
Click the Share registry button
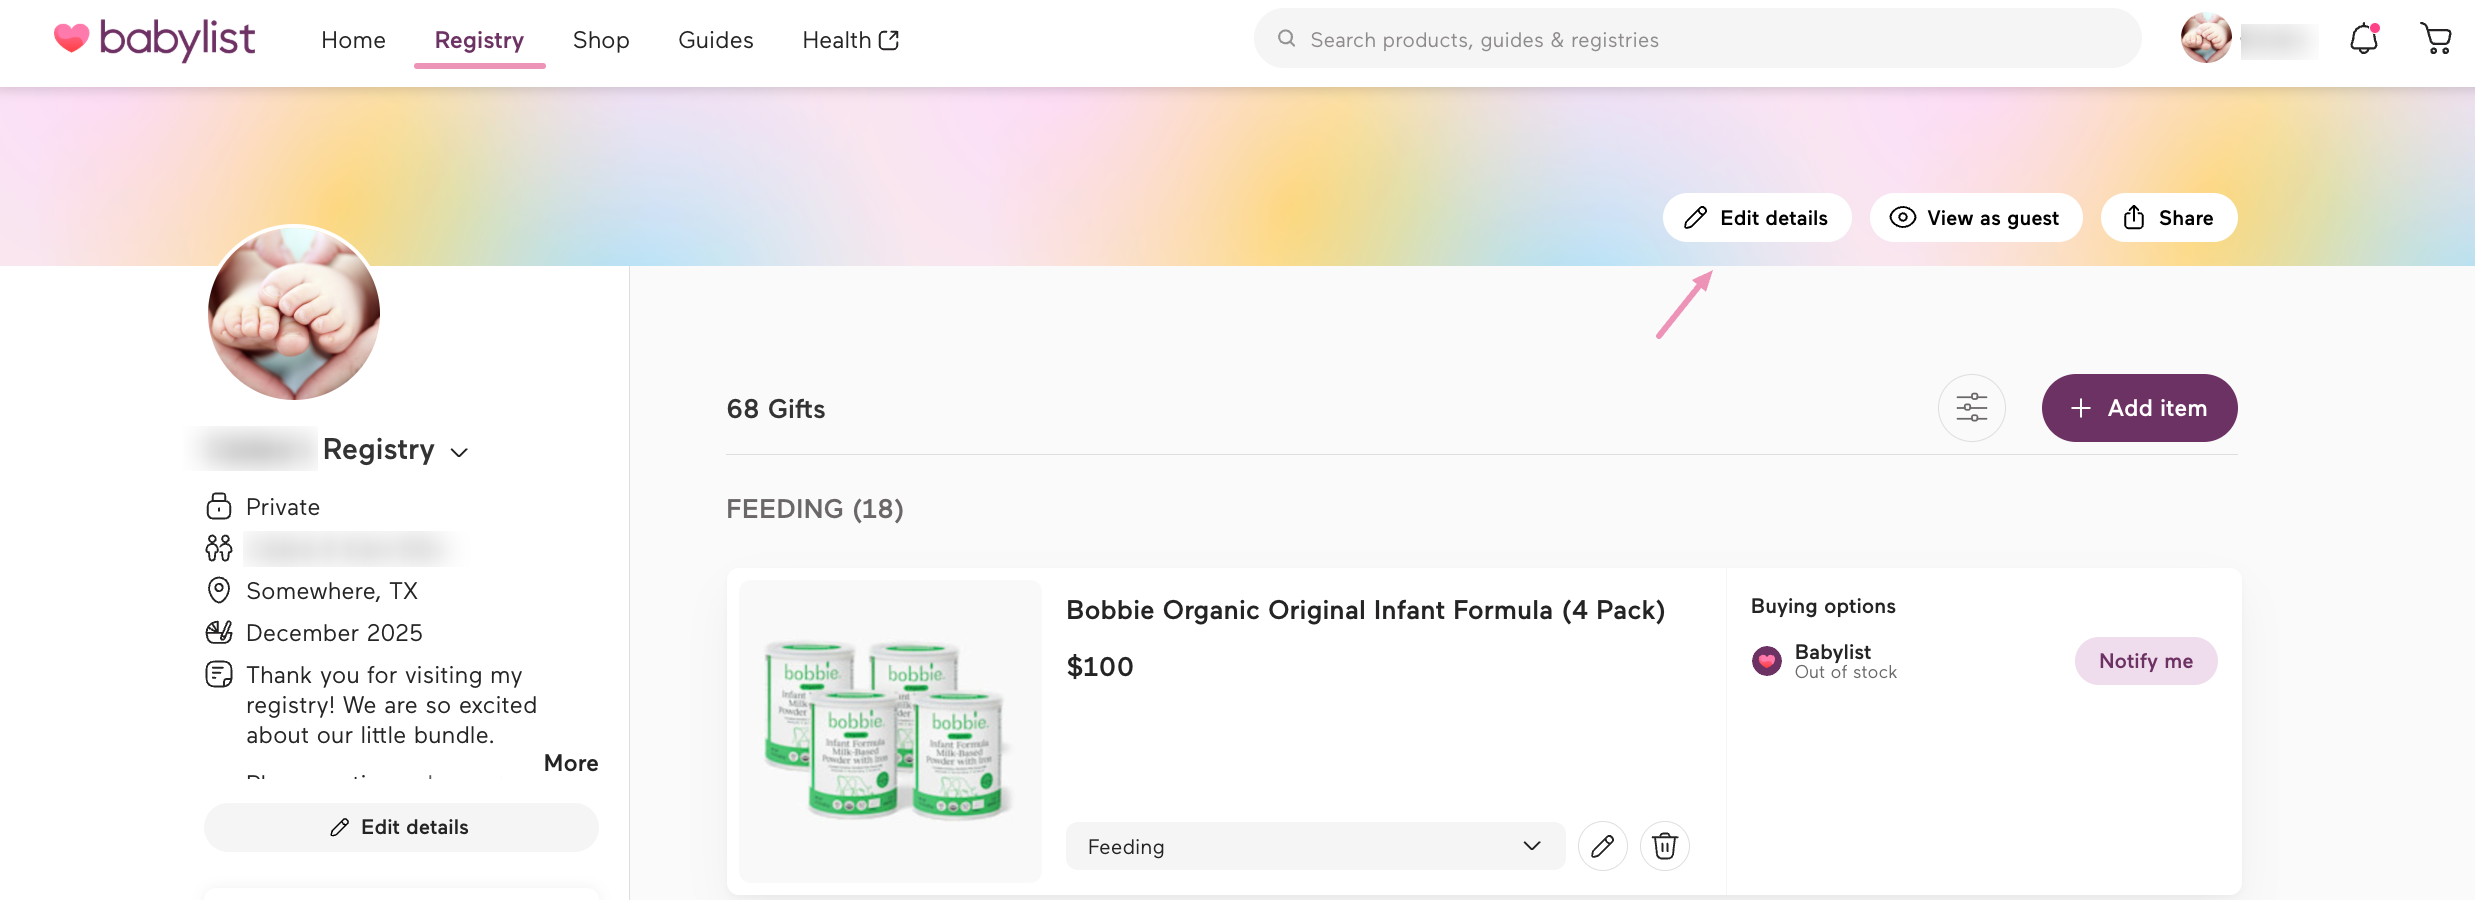click(2168, 218)
